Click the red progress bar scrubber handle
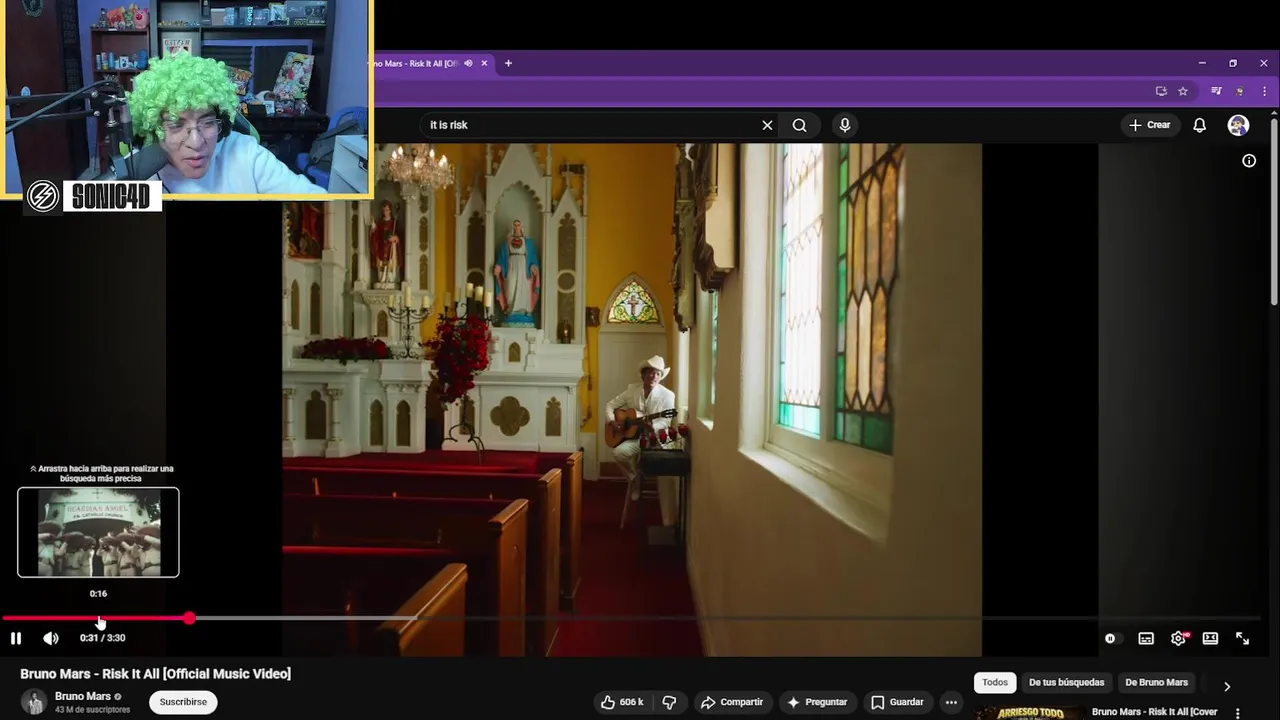Screen dimensions: 1280x720 189,618
